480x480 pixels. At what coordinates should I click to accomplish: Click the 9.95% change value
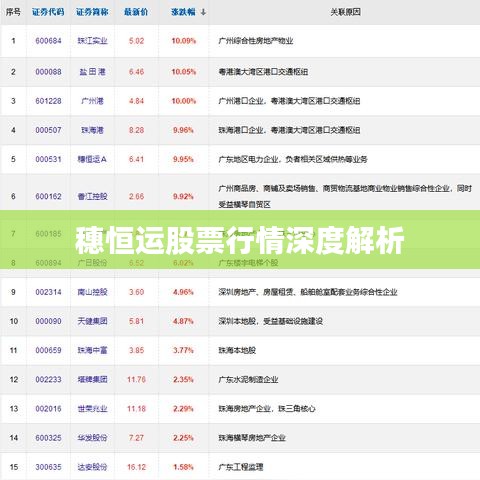183,159
